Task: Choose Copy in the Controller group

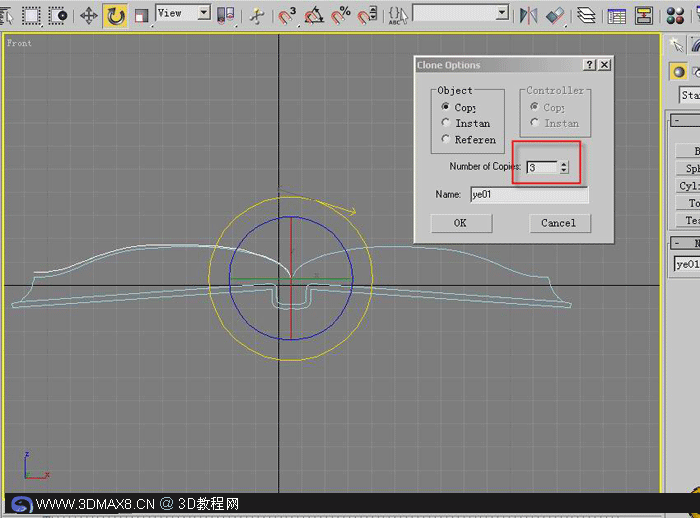Action: tap(534, 107)
